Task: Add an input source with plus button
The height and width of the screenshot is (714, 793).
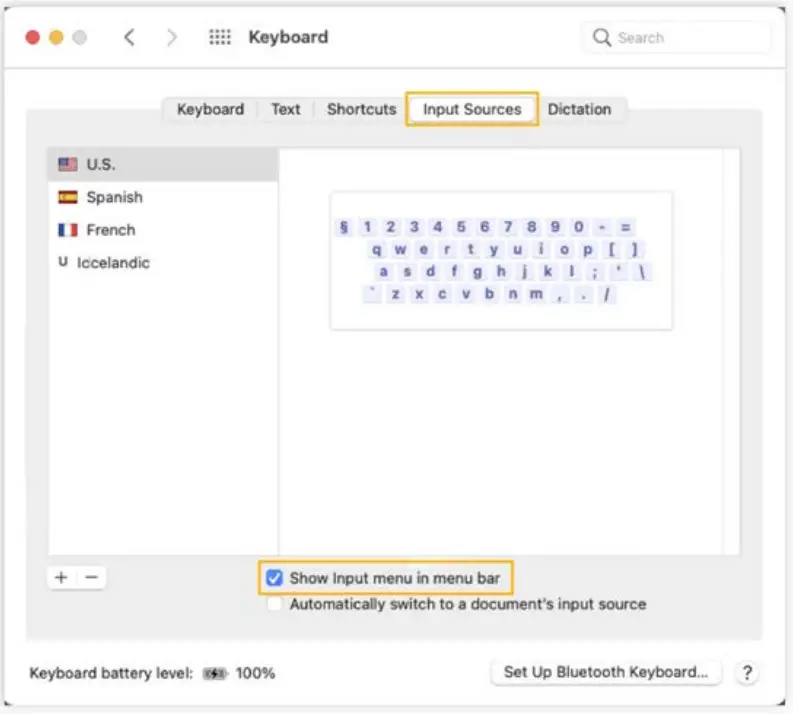Action: tap(62, 577)
